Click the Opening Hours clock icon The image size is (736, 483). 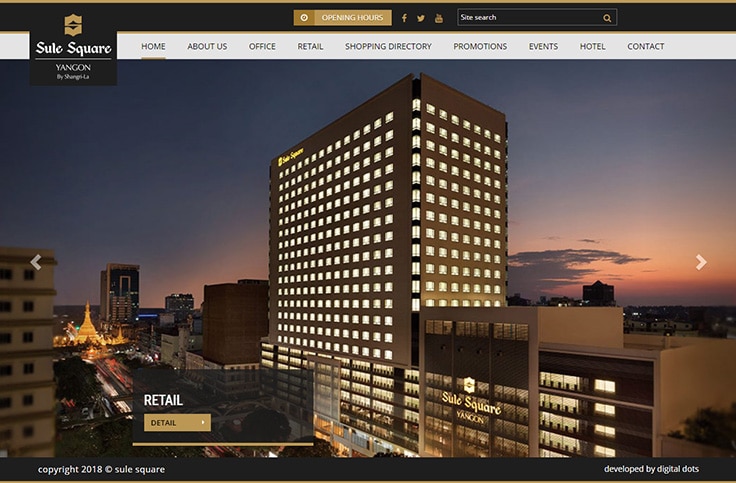pos(304,18)
